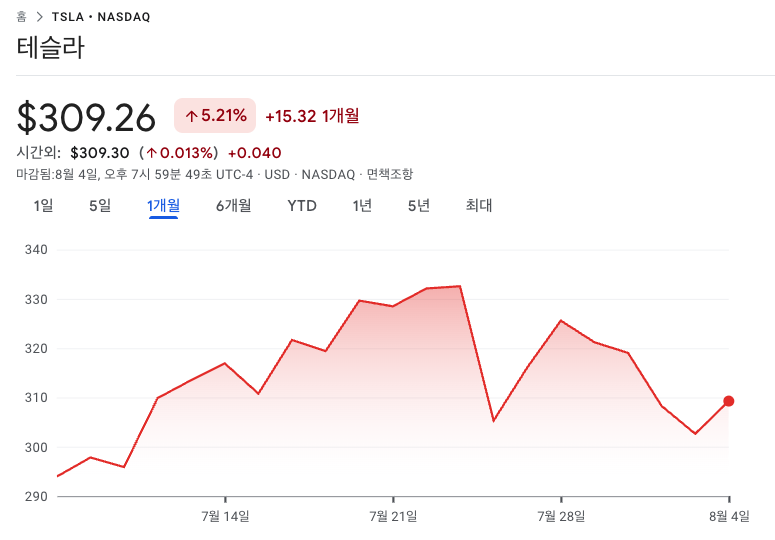
Task: Click the breadcrumb chevron arrow icon
Action: pyautogui.click(x=40, y=17)
